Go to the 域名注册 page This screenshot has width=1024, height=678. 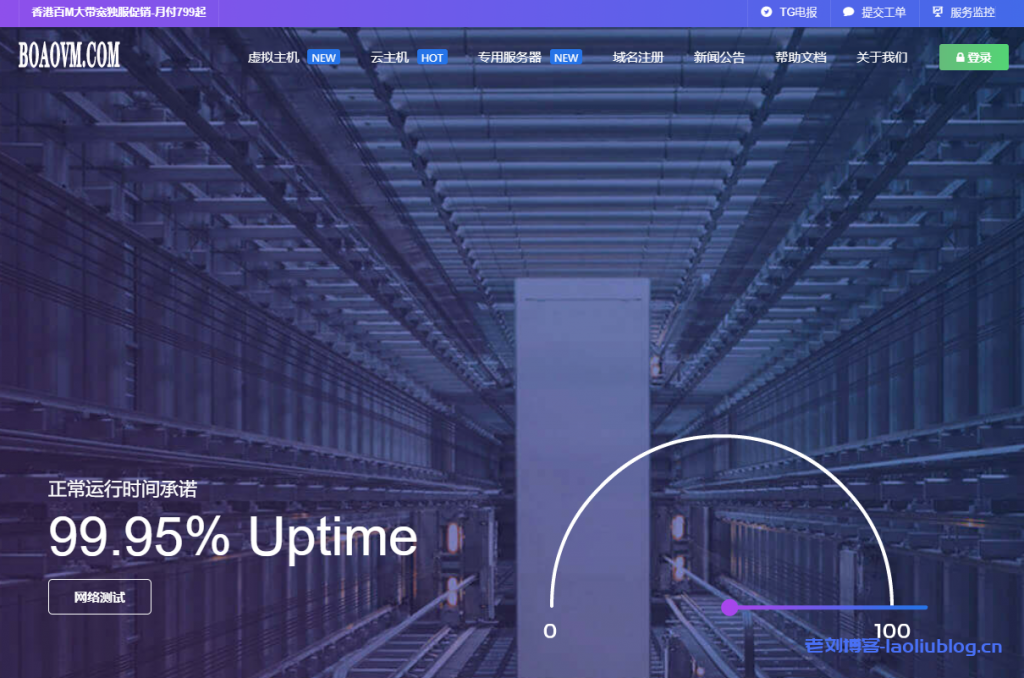coord(638,58)
